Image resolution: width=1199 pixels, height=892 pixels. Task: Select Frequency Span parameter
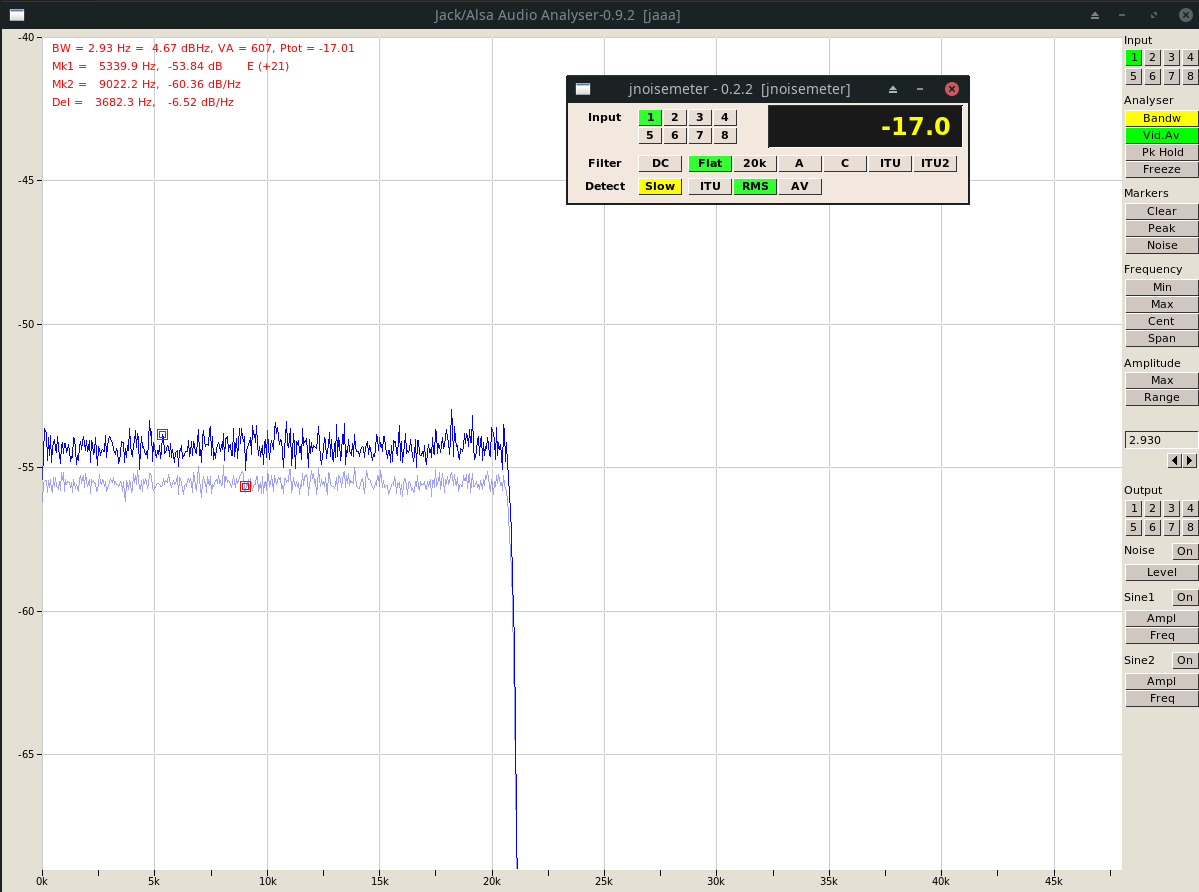[x=1162, y=339]
